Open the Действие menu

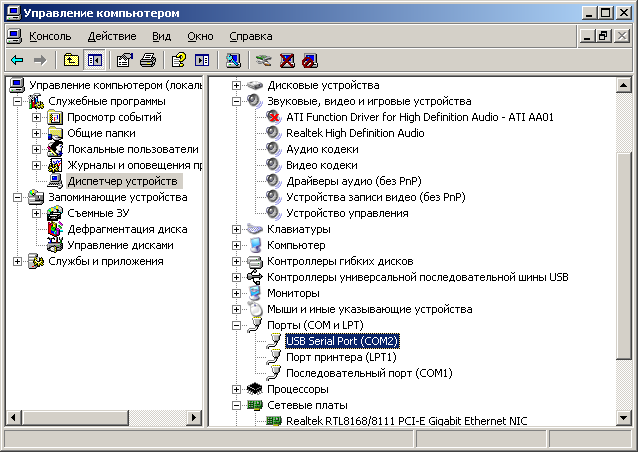(112, 36)
